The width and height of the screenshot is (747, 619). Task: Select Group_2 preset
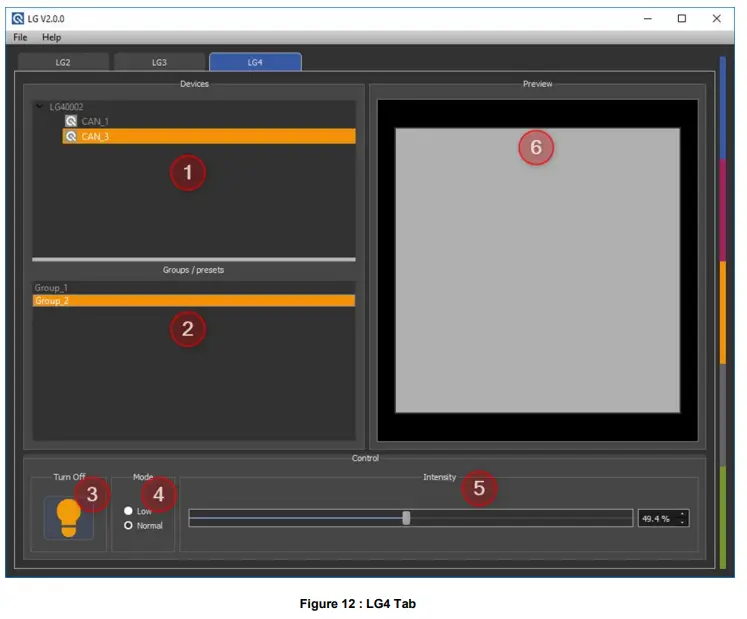click(x=193, y=301)
